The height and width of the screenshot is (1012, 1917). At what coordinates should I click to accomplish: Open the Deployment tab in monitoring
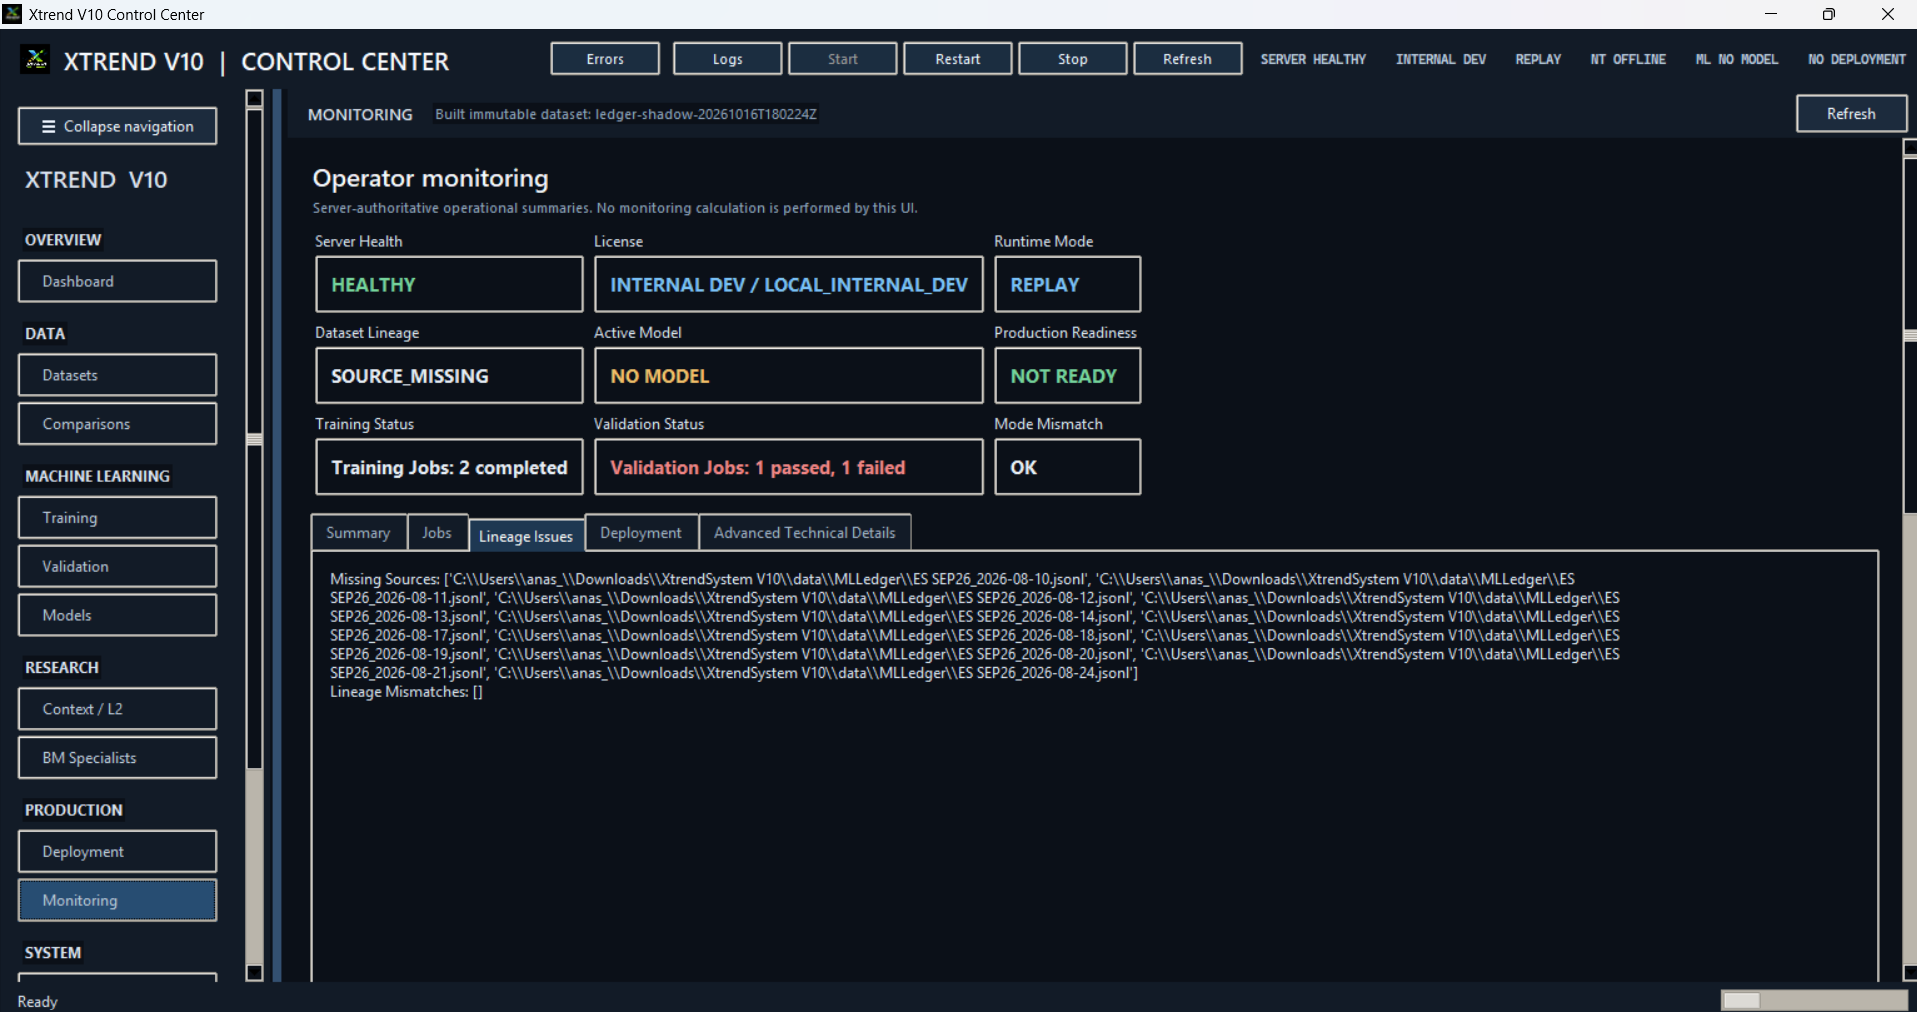(641, 533)
